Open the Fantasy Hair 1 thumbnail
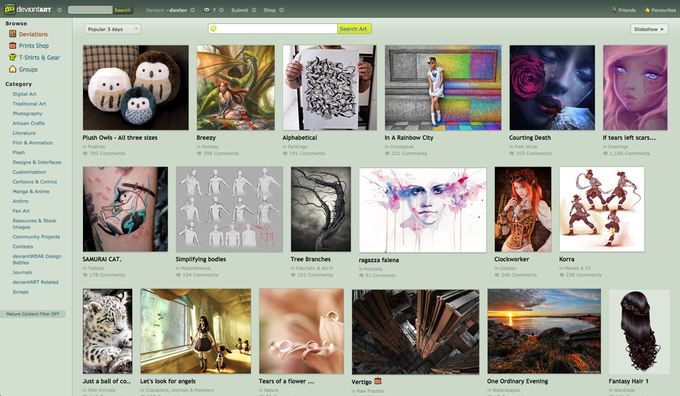The height and width of the screenshot is (396, 680). pos(639,331)
